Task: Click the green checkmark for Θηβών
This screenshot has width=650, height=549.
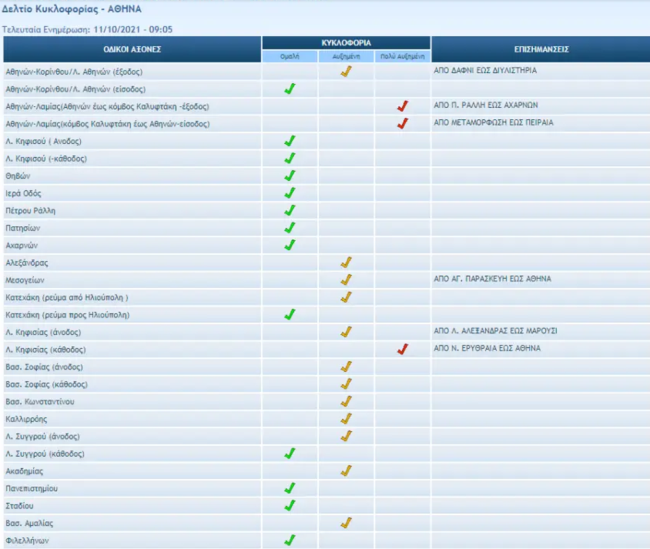Action: (289, 175)
